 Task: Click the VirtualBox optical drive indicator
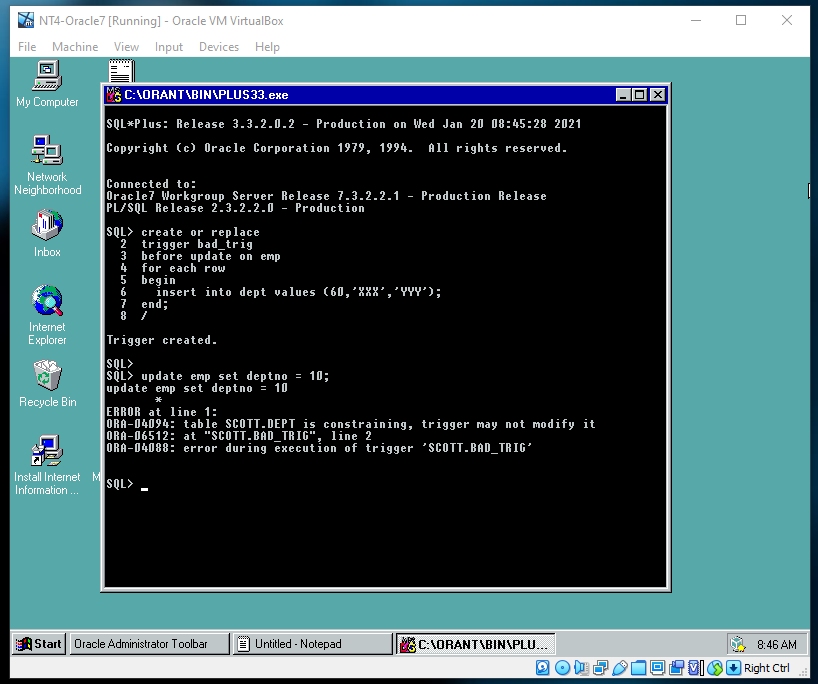pyautogui.click(x=562, y=668)
